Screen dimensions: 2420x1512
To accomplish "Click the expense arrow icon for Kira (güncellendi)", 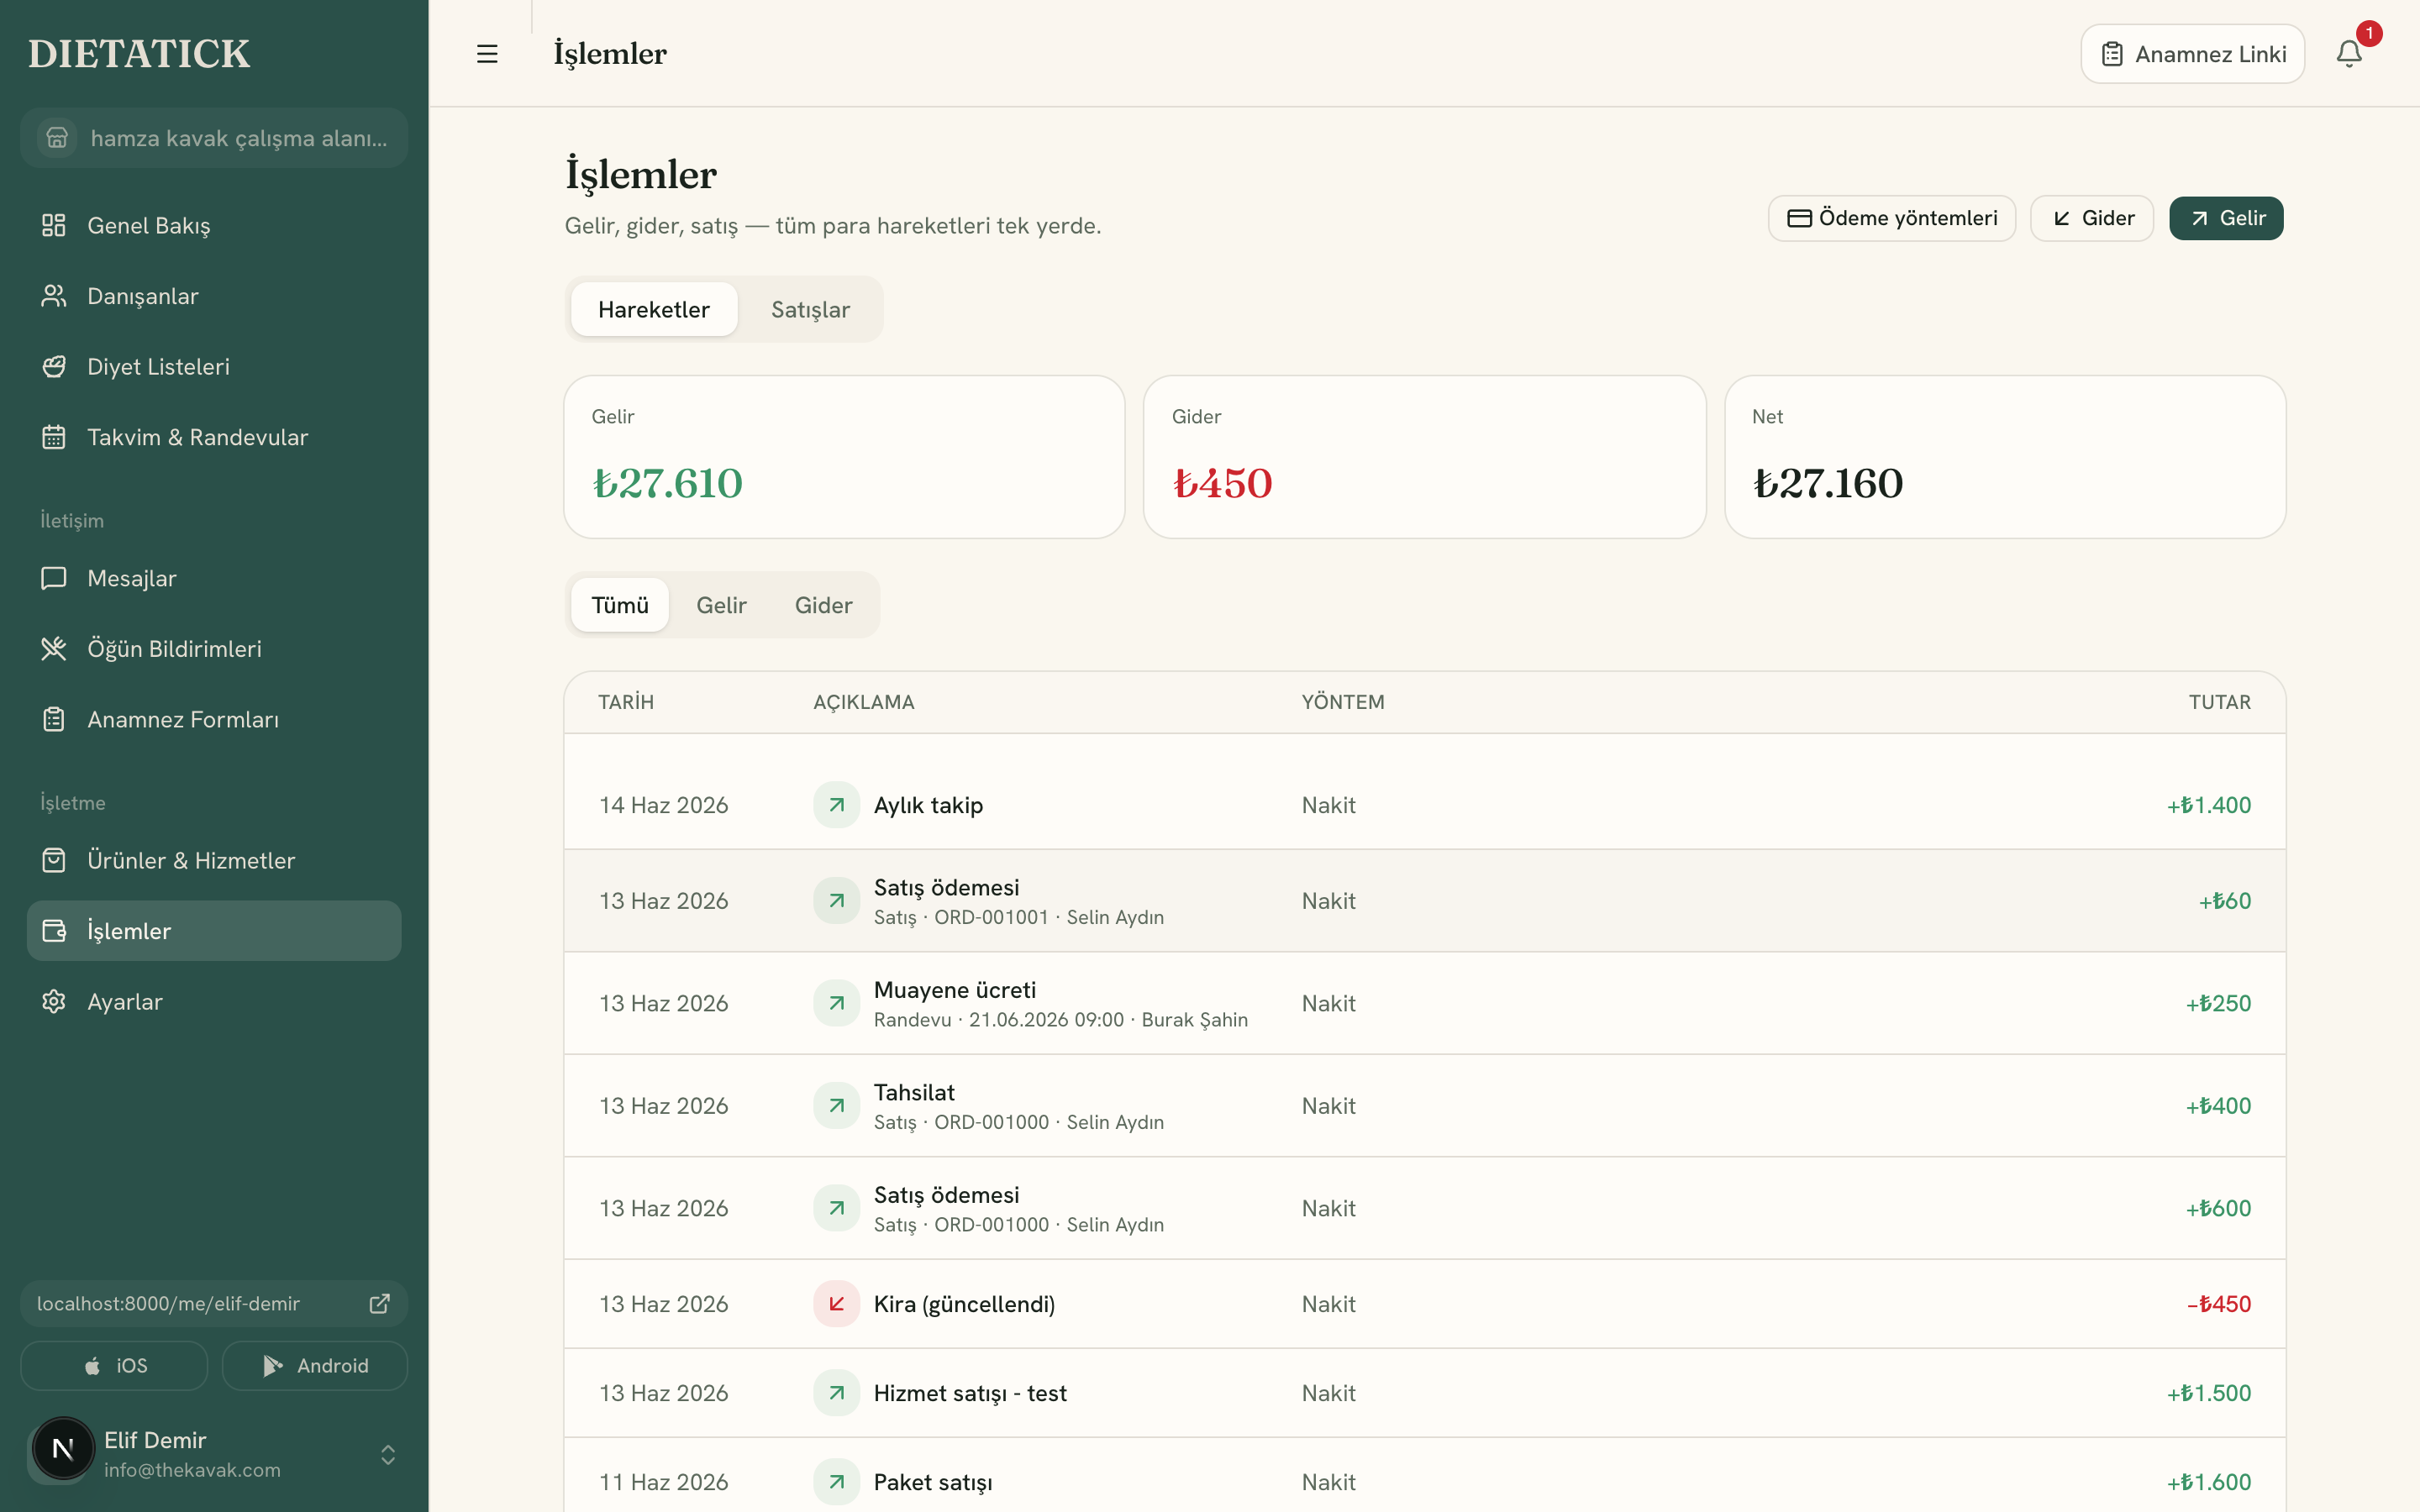I will [x=837, y=1304].
